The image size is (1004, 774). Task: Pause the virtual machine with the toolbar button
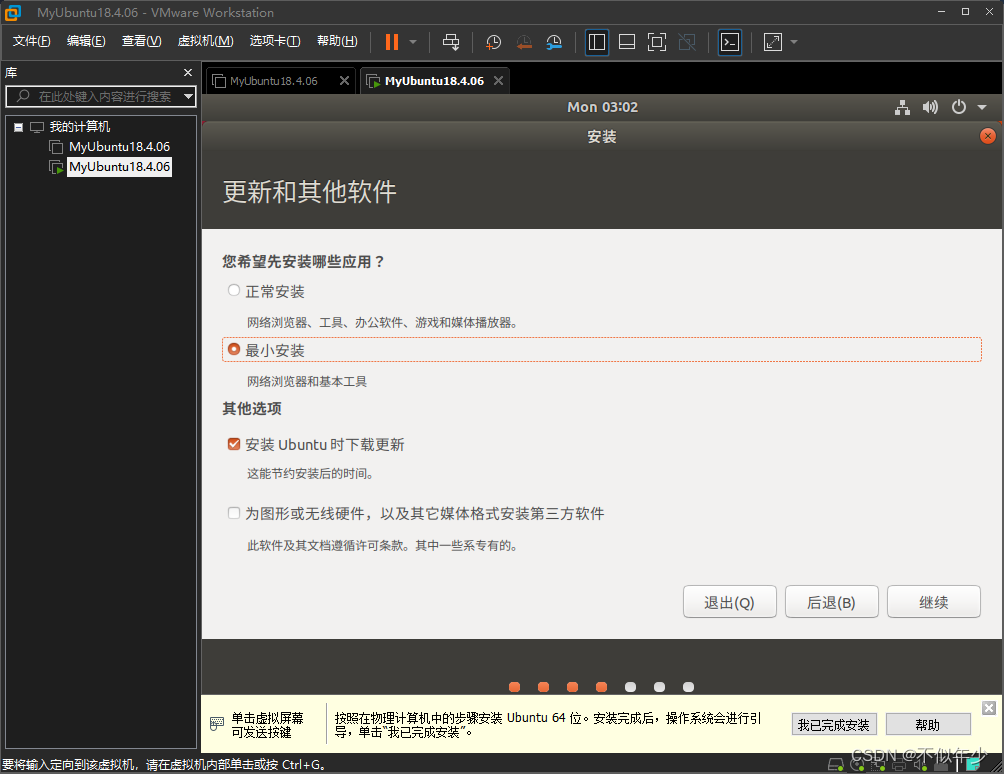pyautogui.click(x=391, y=42)
